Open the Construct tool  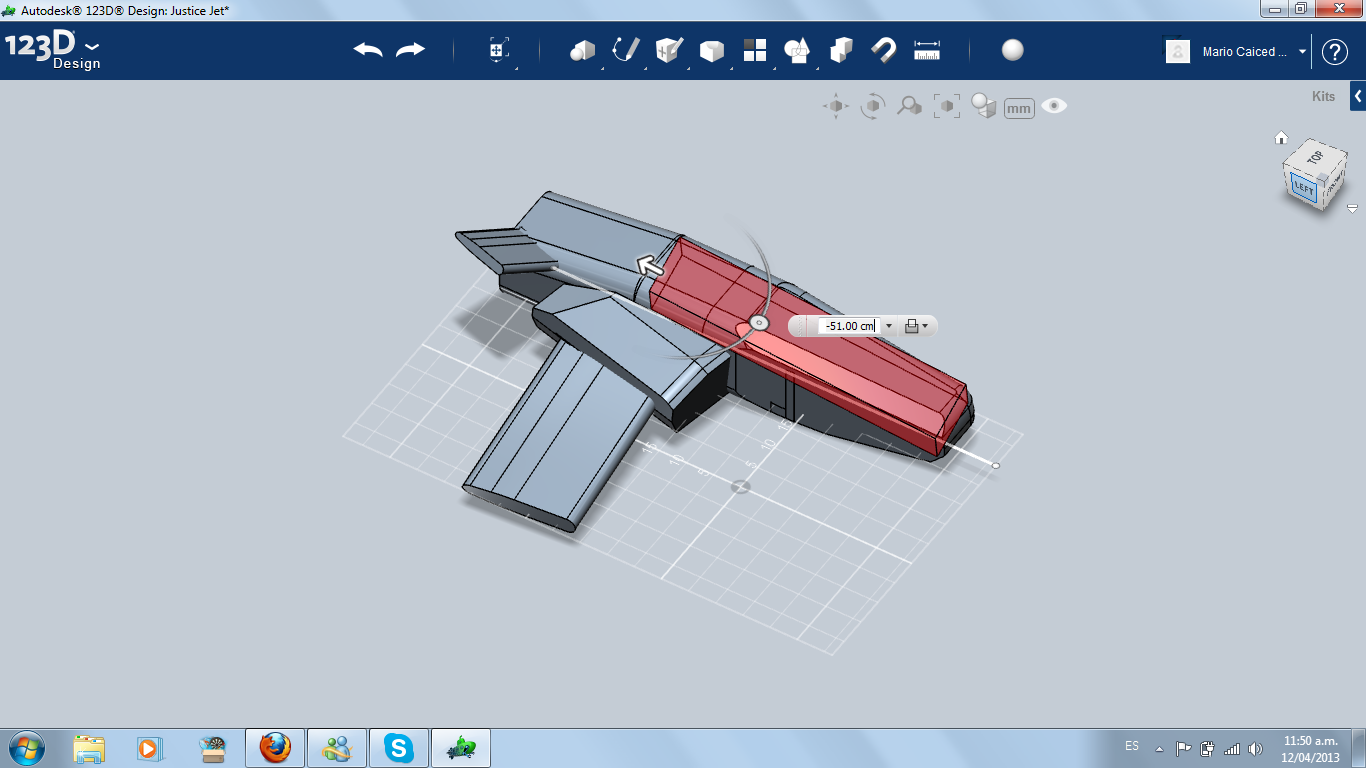point(669,50)
